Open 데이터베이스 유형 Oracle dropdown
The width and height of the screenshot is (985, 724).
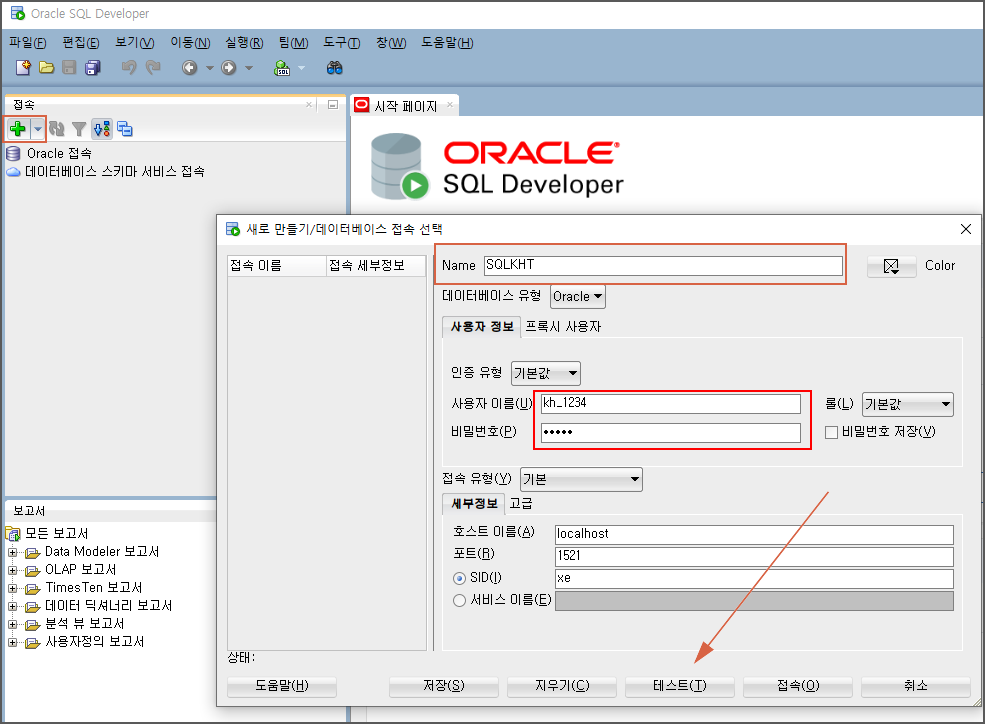pos(578,296)
